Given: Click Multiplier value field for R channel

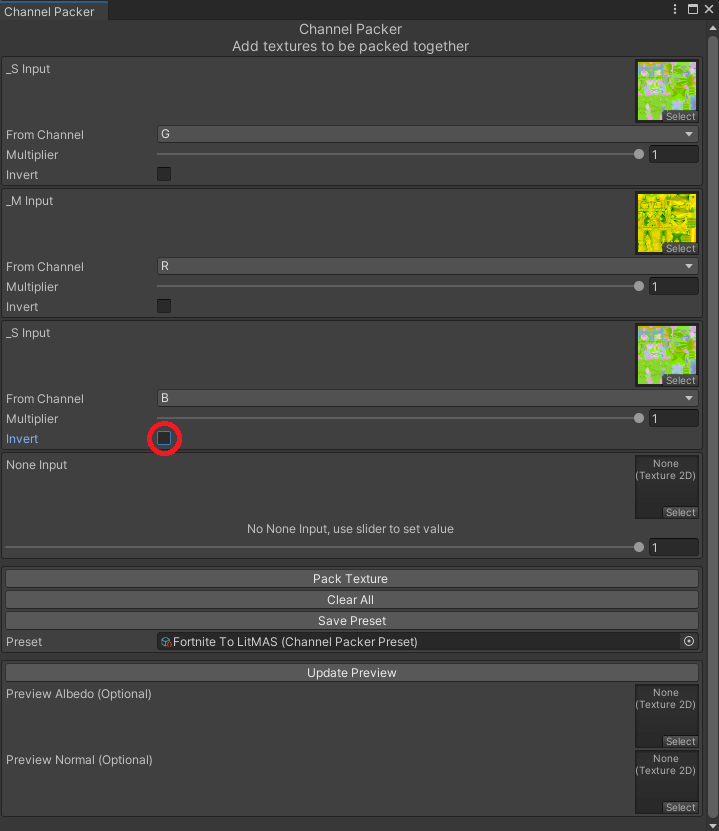Looking at the screenshot, I should 673,286.
